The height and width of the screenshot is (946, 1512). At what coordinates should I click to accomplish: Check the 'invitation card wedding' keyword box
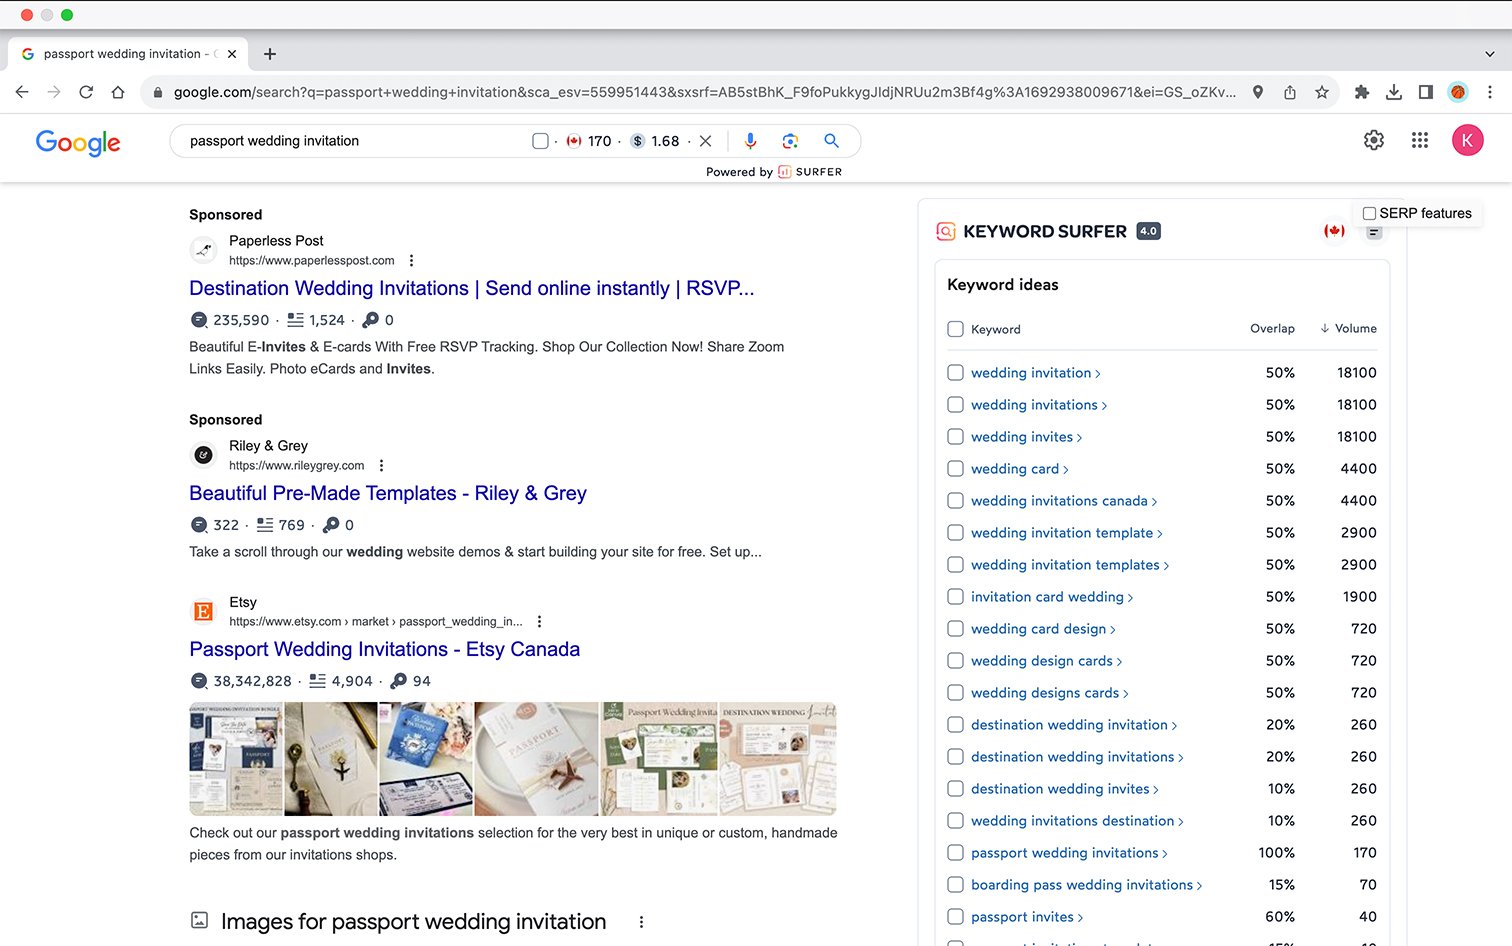coord(955,596)
